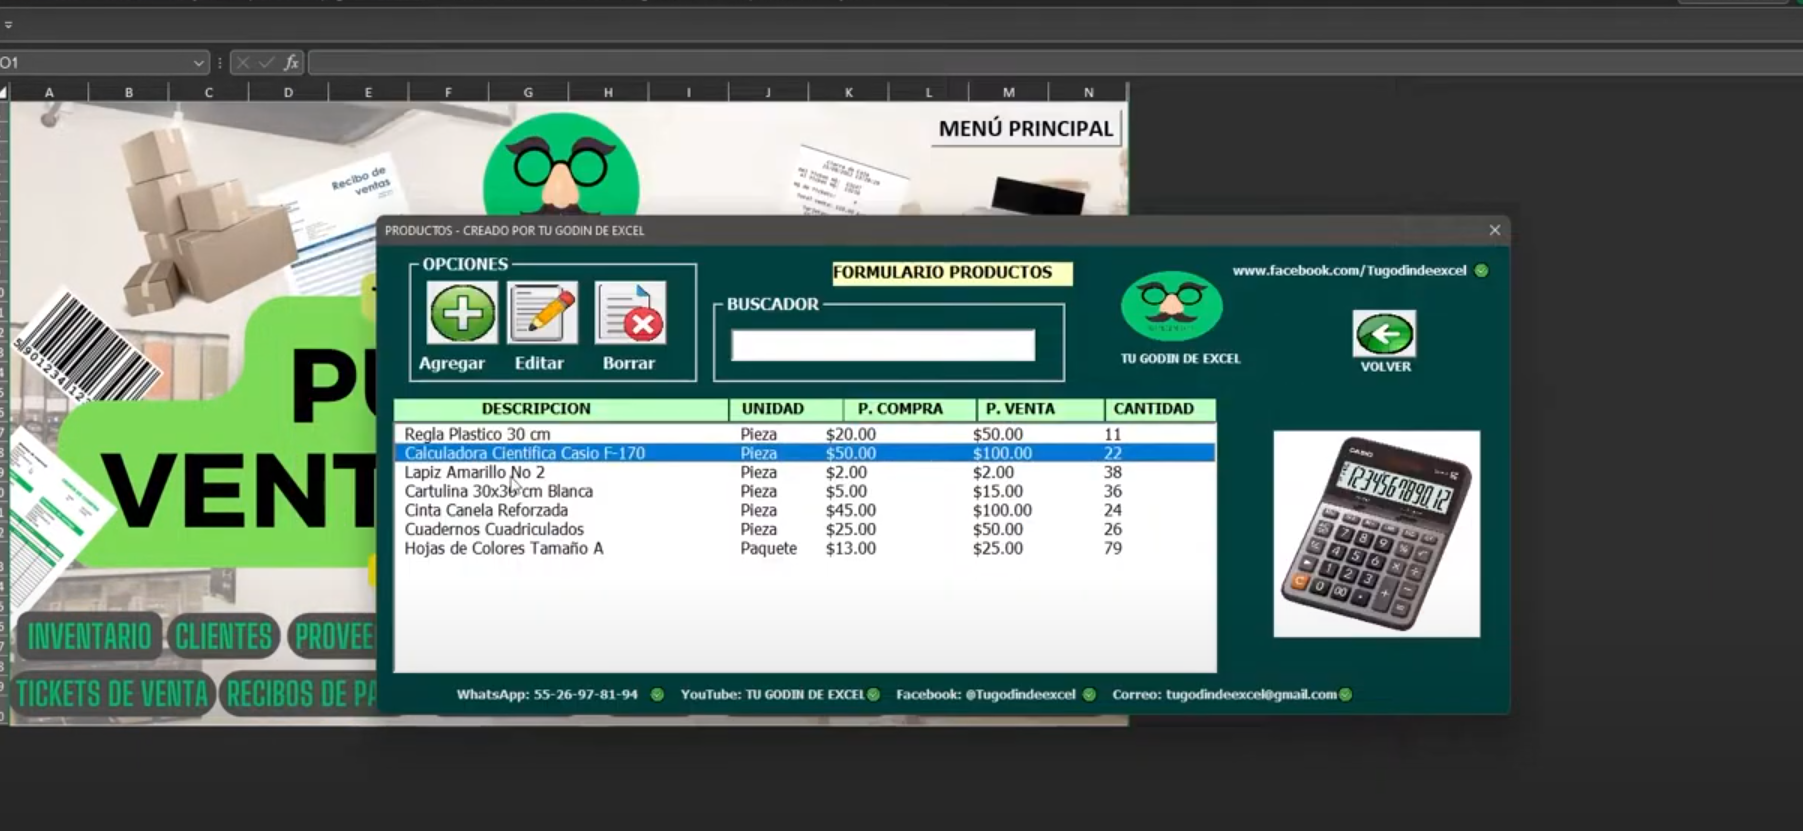Type in the Buscador search field
1803x831 pixels.
coord(882,346)
